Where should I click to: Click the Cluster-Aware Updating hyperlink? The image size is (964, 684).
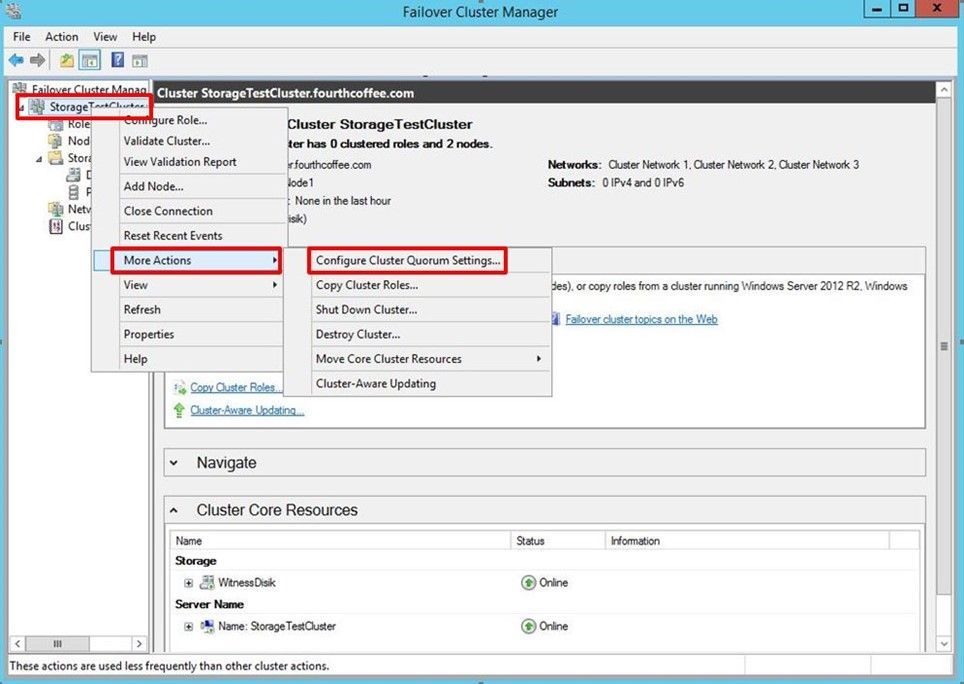click(247, 410)
